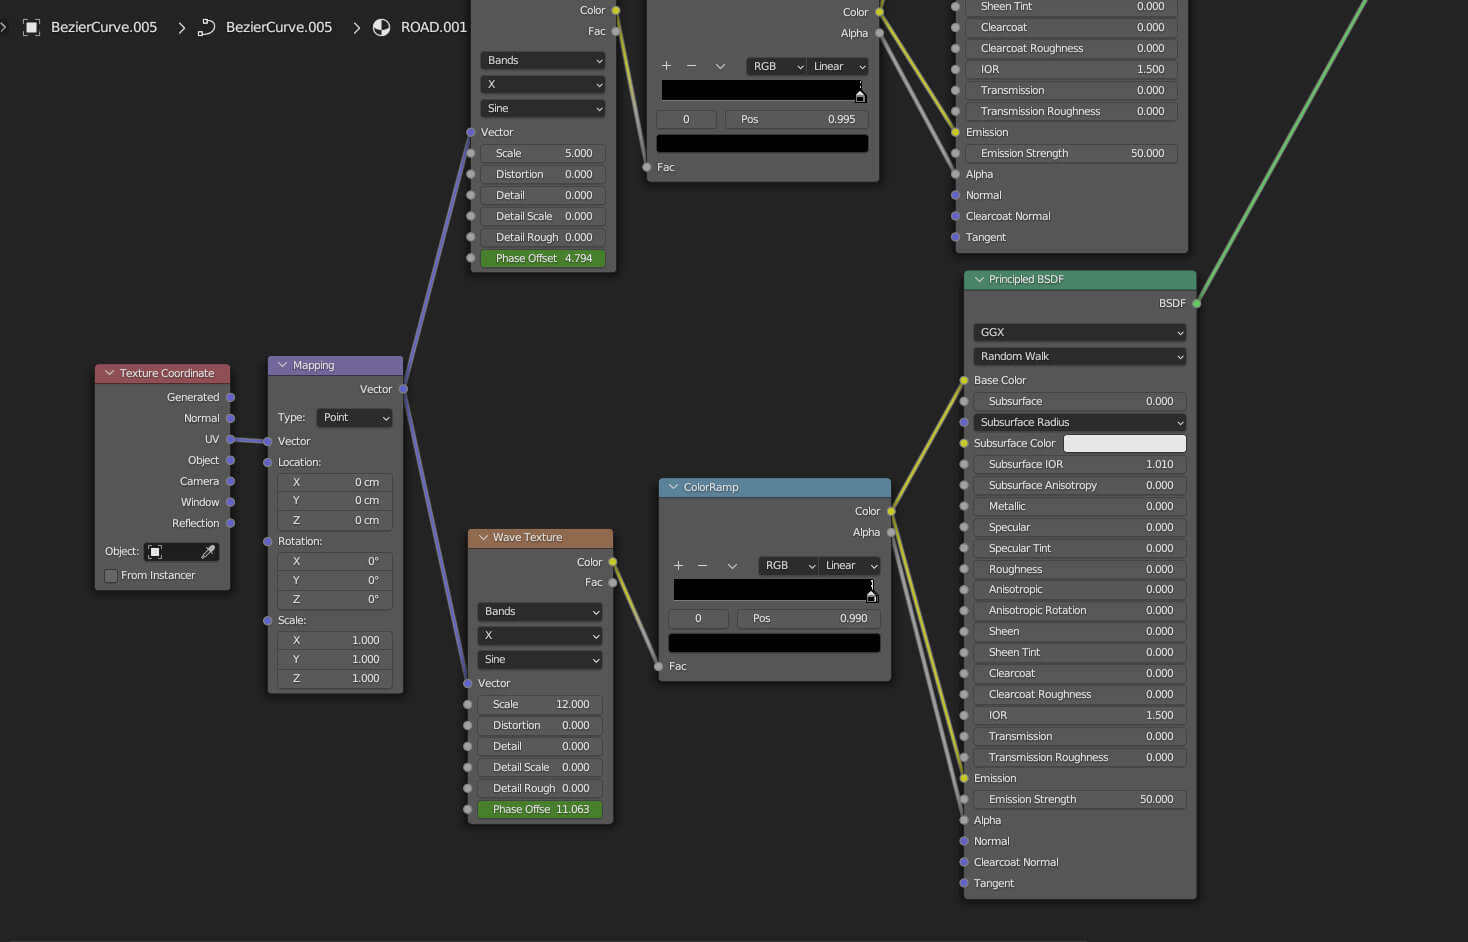The width and height of the screenshot is (1468, 942).
Task: Open the lower Wave Texture Bands dropdown
Action: point(540,612)
